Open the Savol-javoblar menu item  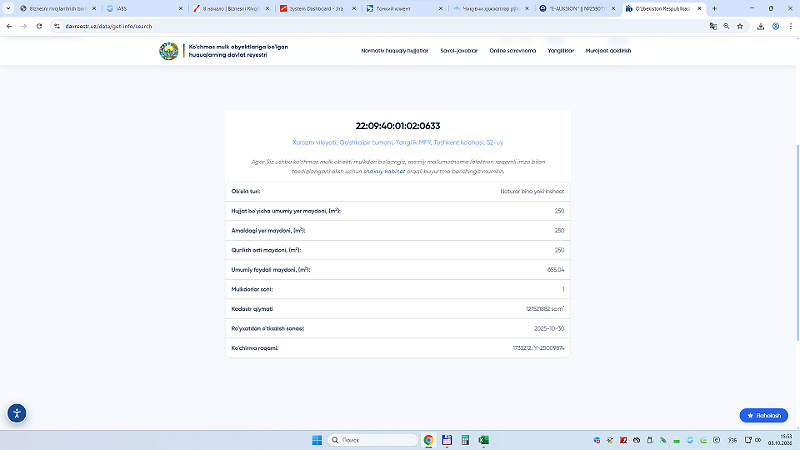[x=459, y=51]
